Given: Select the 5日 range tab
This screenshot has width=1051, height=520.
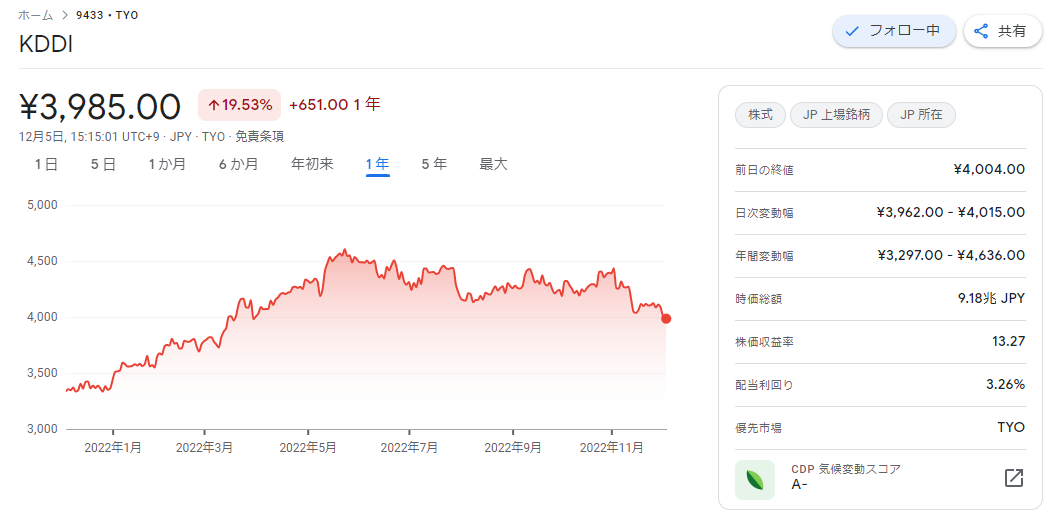Looking at the screenshot, I should point(103,164).
